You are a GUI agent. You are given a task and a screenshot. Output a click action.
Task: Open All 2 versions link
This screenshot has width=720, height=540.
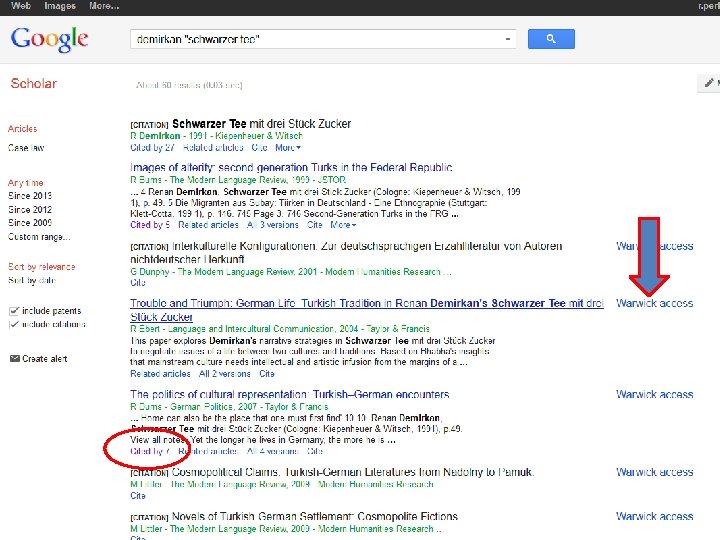225,374
